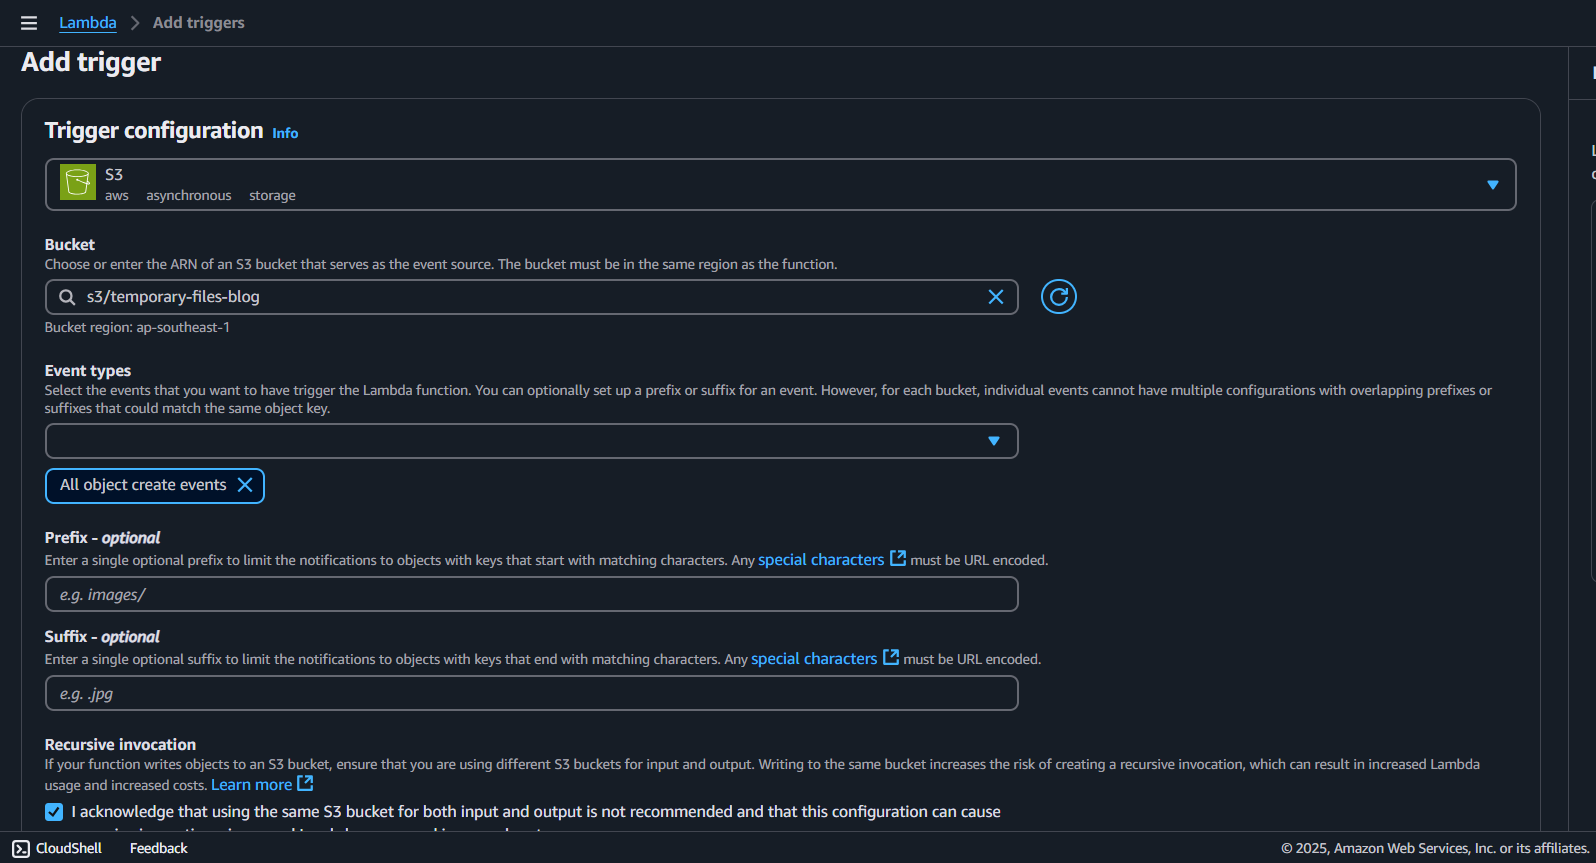
Task: Open the hamburger navigation menu
Action: (x=29, y=23)
